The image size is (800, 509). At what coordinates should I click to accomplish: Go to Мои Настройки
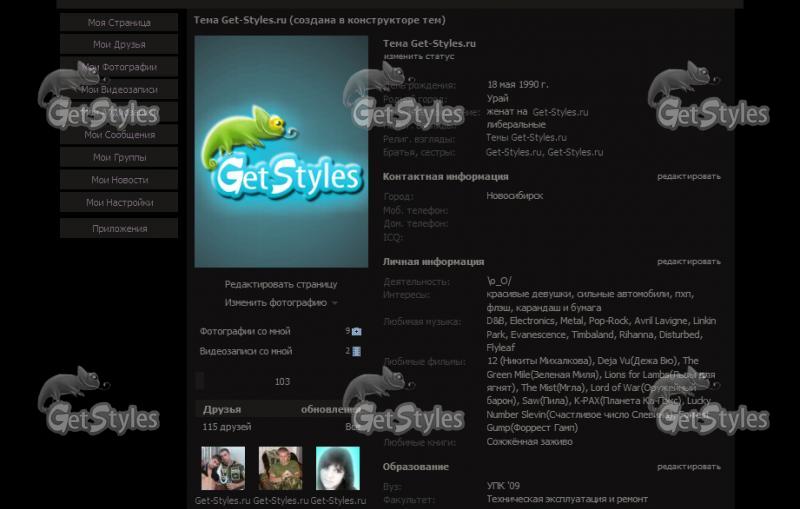click(119, 202)
